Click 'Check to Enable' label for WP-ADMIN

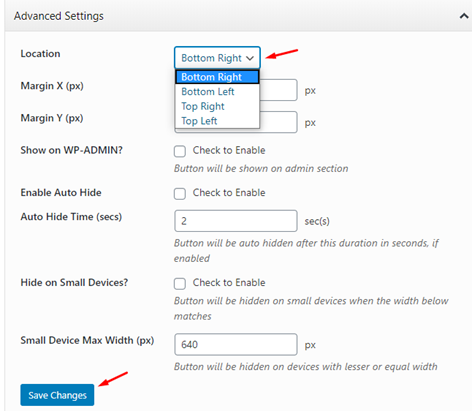[229, 150]
